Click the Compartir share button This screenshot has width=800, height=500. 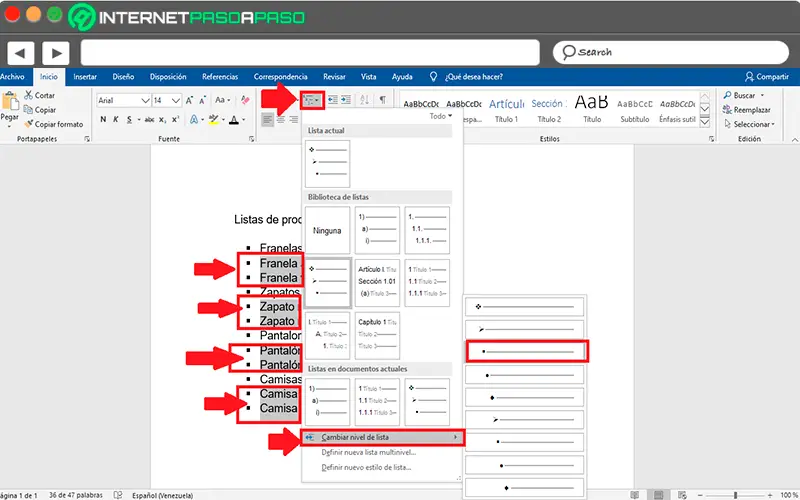pyautogui.click(x=767, y=77)
